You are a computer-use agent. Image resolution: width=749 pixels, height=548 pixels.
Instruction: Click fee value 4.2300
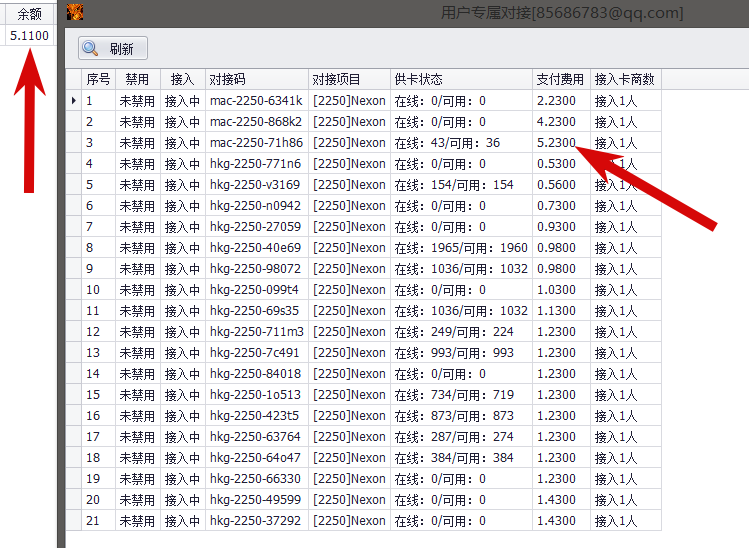[x=561, y=122]
